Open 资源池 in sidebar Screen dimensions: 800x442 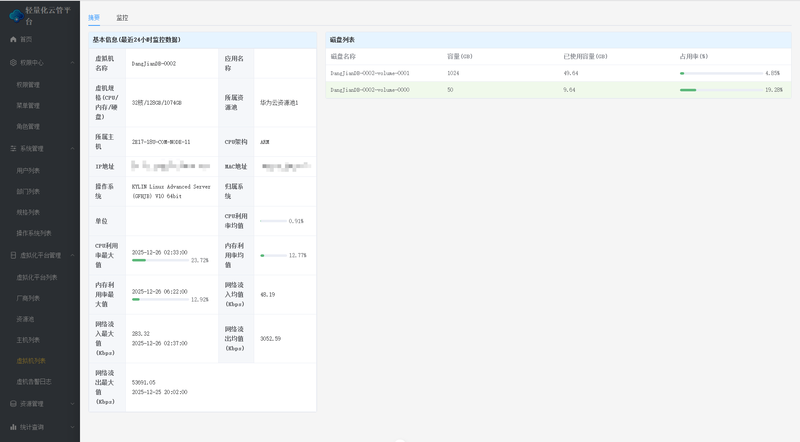pos(25,319)
